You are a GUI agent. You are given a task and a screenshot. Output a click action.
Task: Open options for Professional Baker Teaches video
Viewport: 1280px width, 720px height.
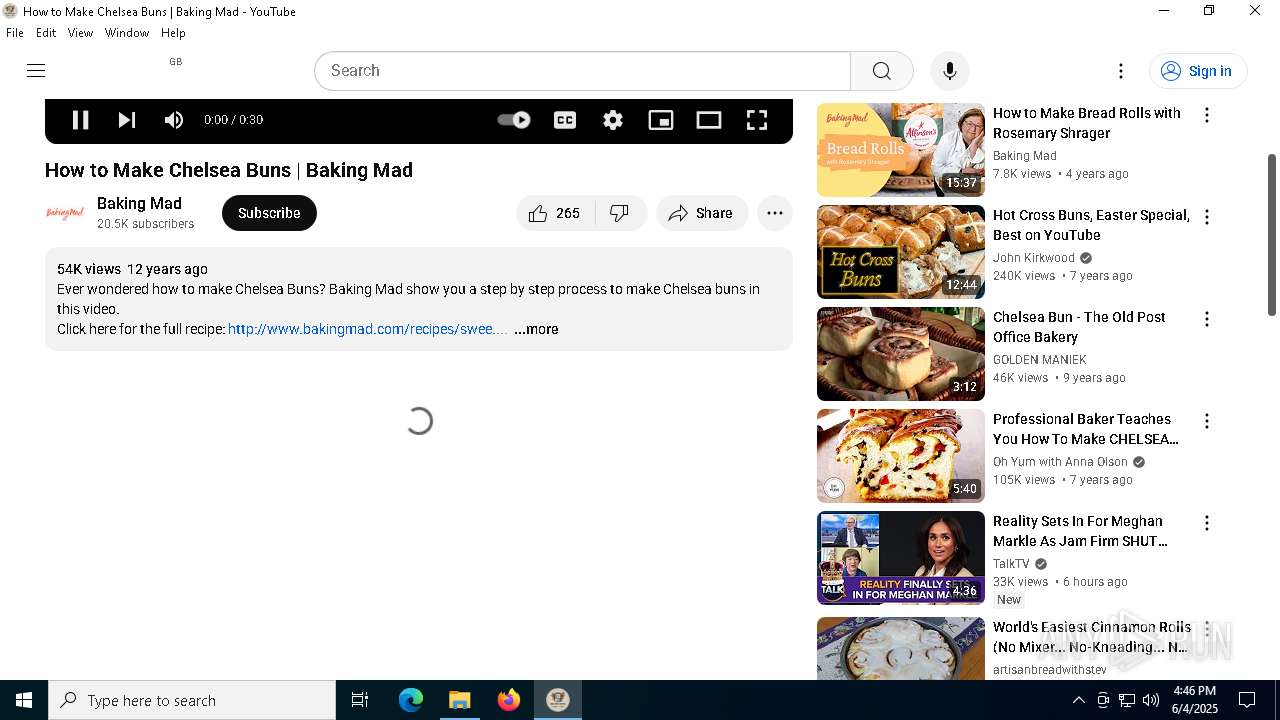coord(1207,421)
